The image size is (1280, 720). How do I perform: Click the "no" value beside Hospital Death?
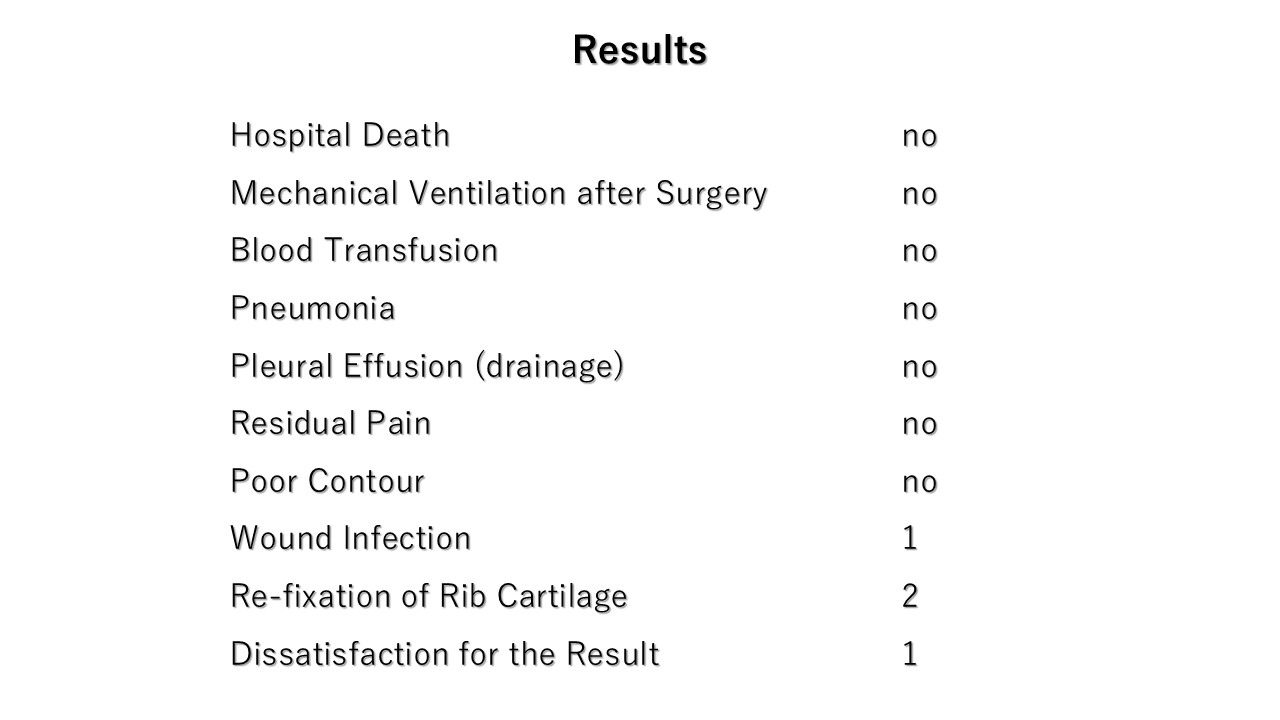[919, 136]
